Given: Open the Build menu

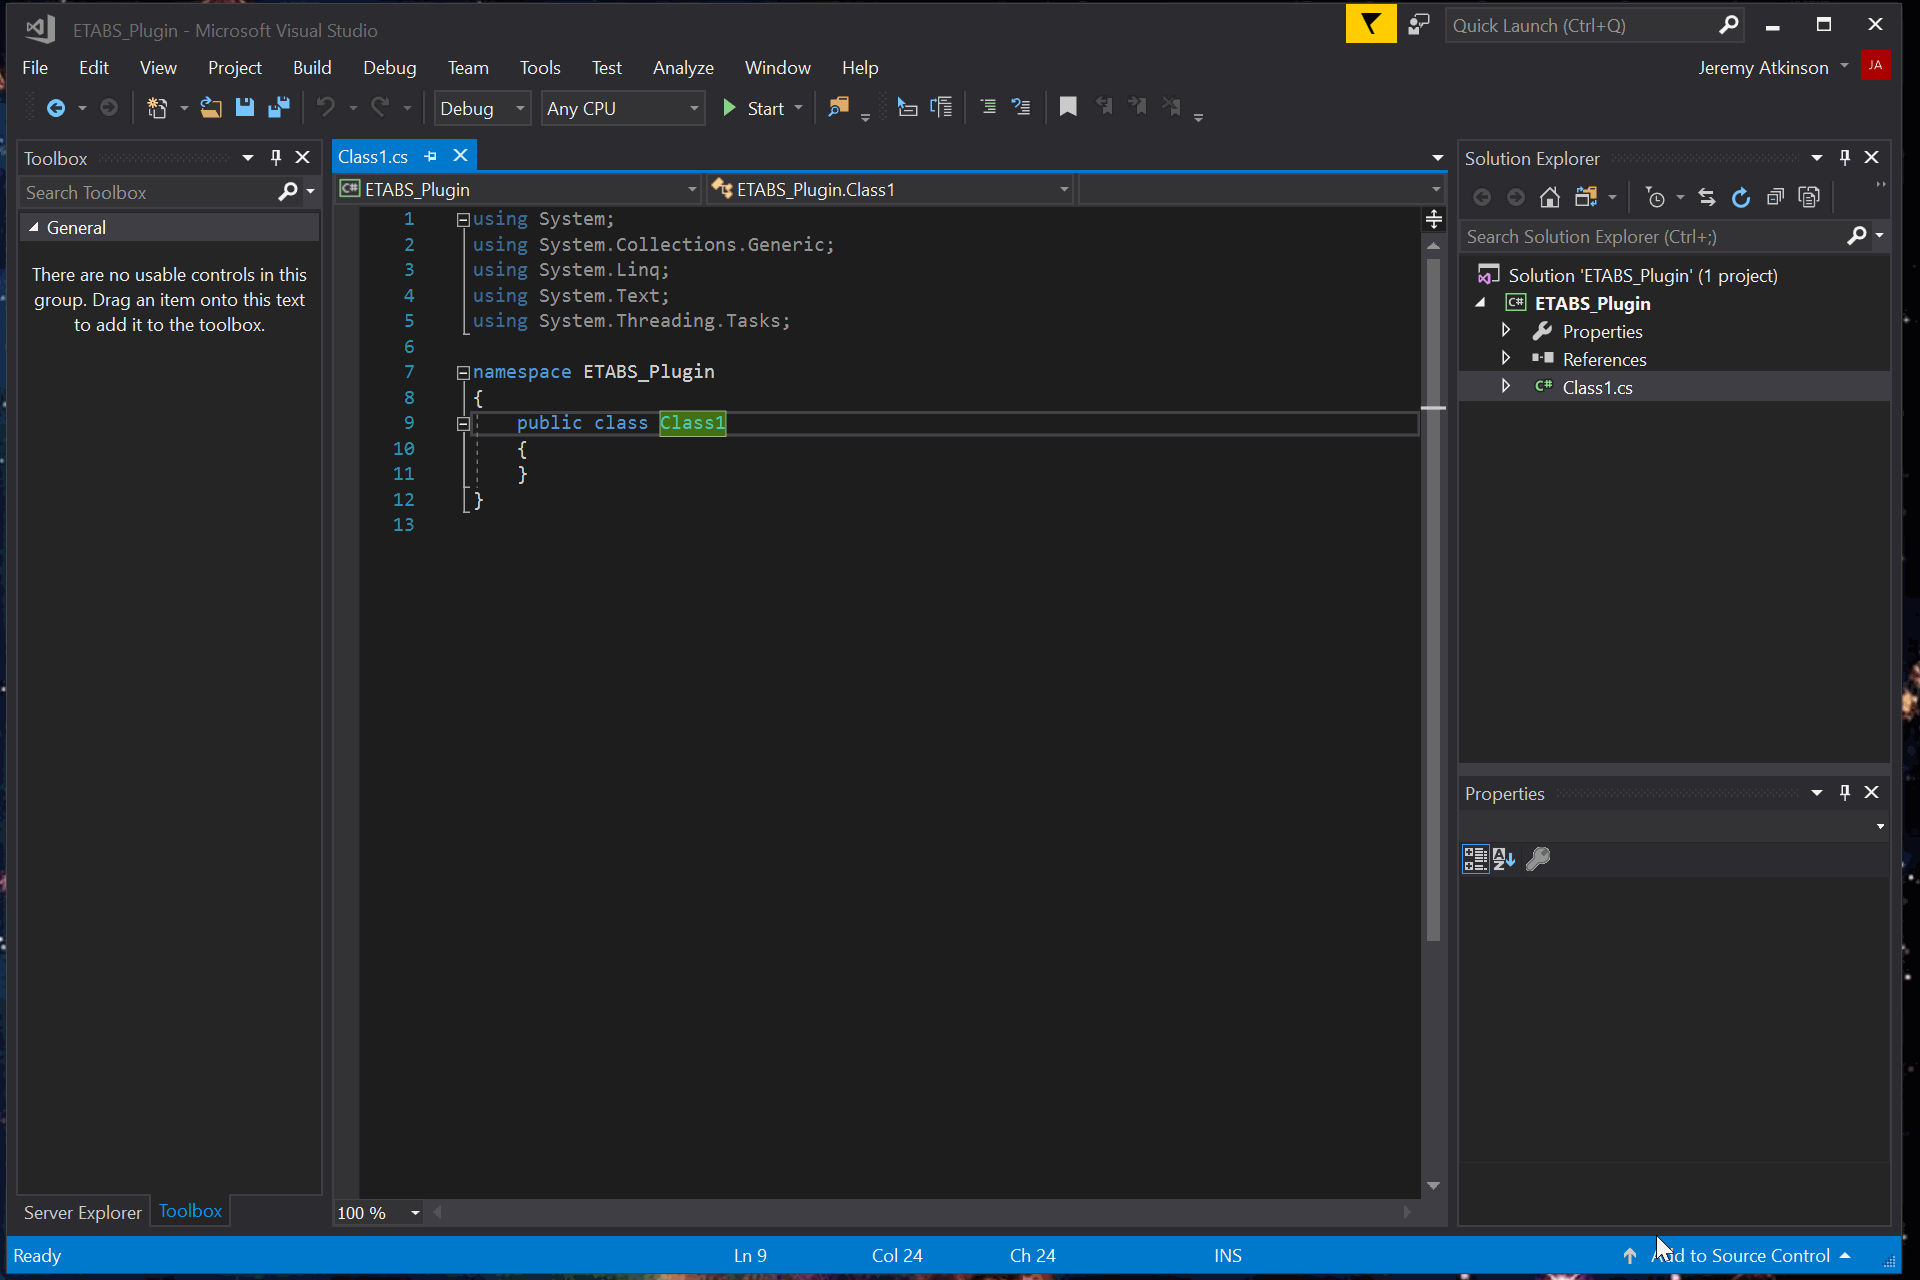Looking at the screenshot, I should (x=312, y=68).
